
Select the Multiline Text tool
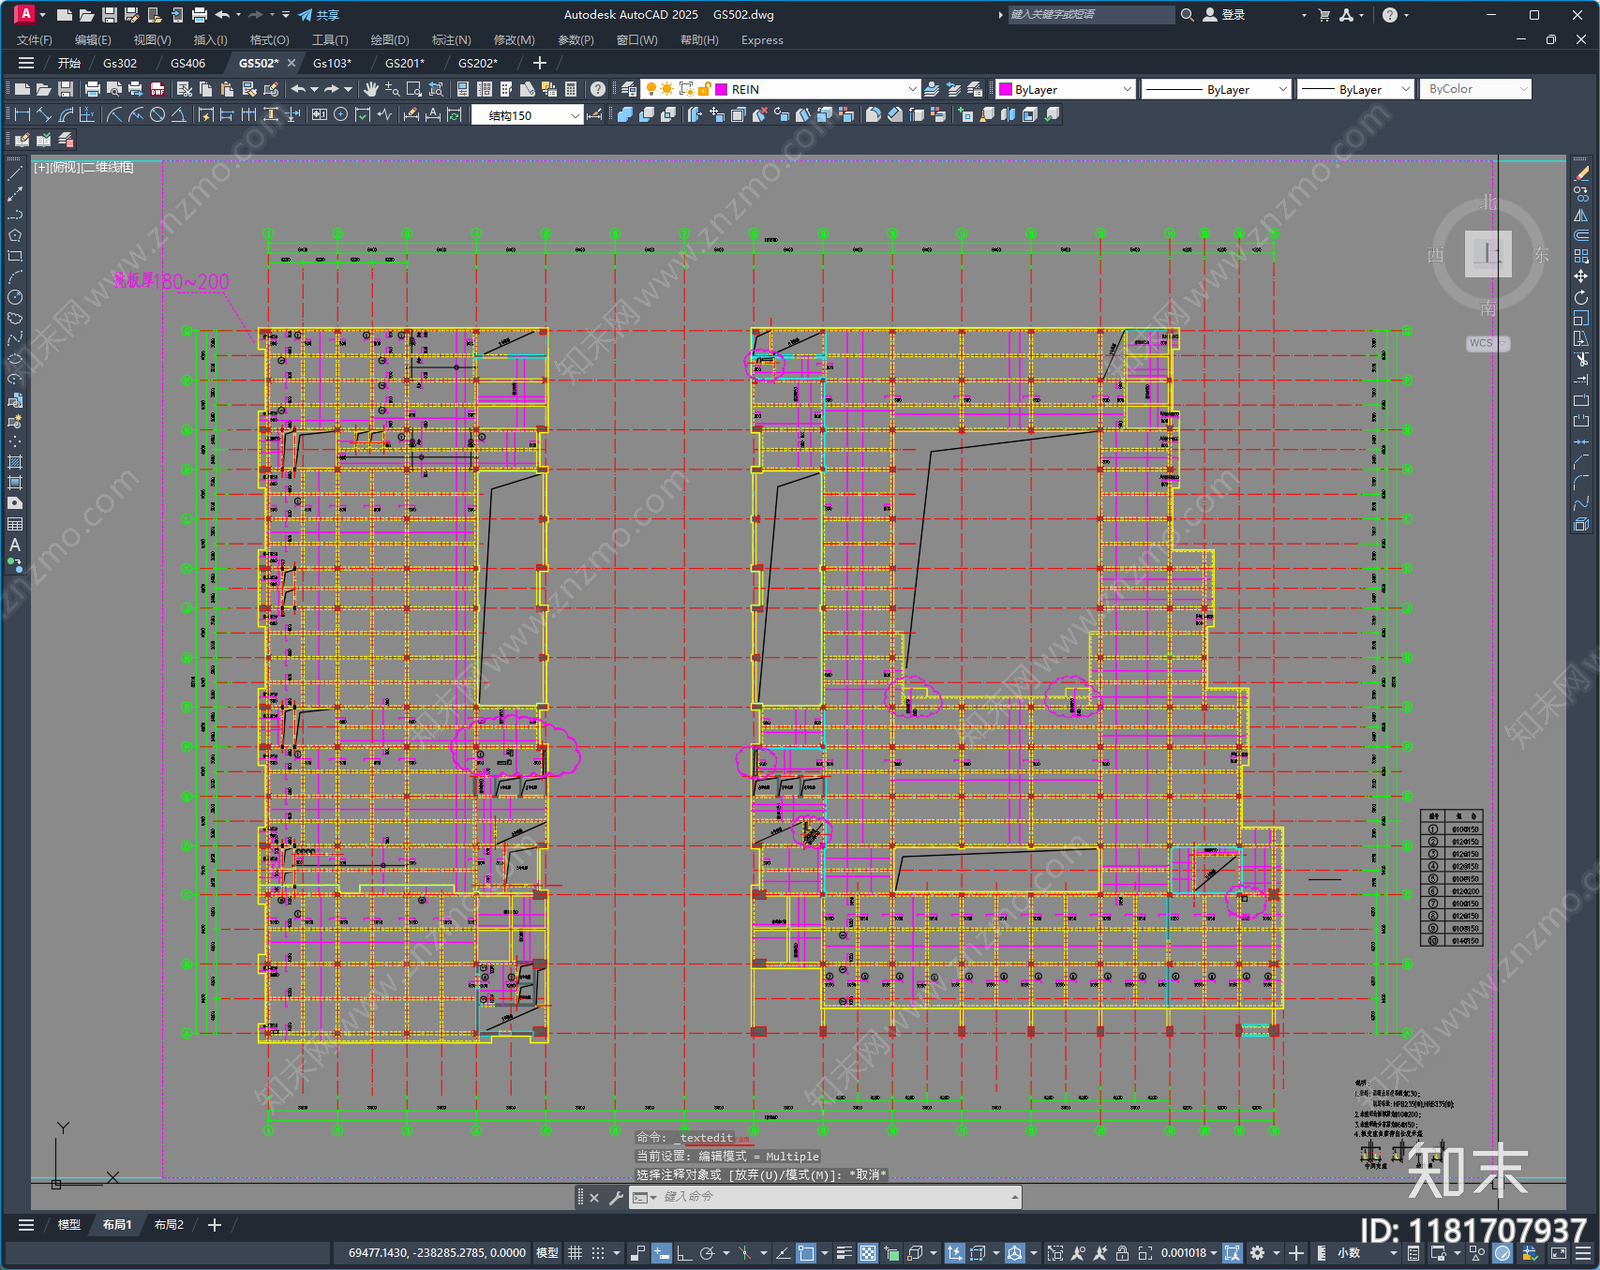pyautogui.click(x=15, y=545)
